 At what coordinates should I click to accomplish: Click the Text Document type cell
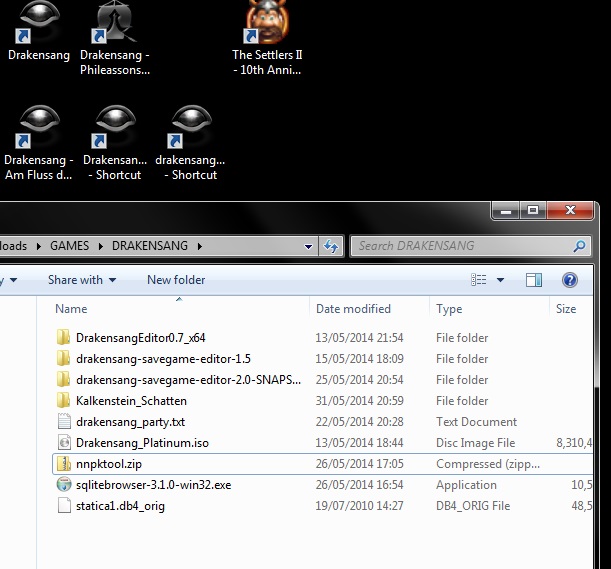476,422
